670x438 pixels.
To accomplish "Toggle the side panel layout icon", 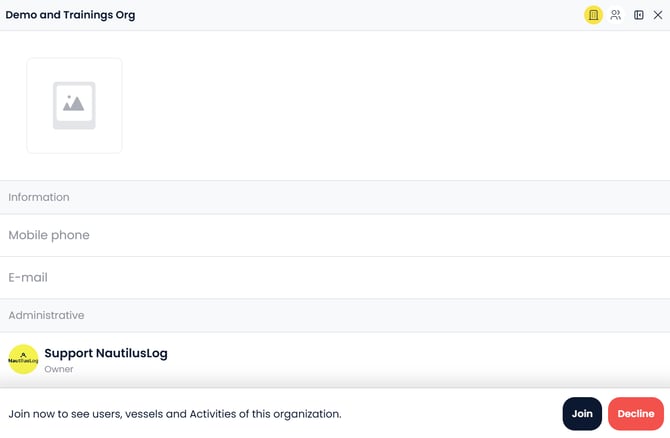I will [639, 15].
